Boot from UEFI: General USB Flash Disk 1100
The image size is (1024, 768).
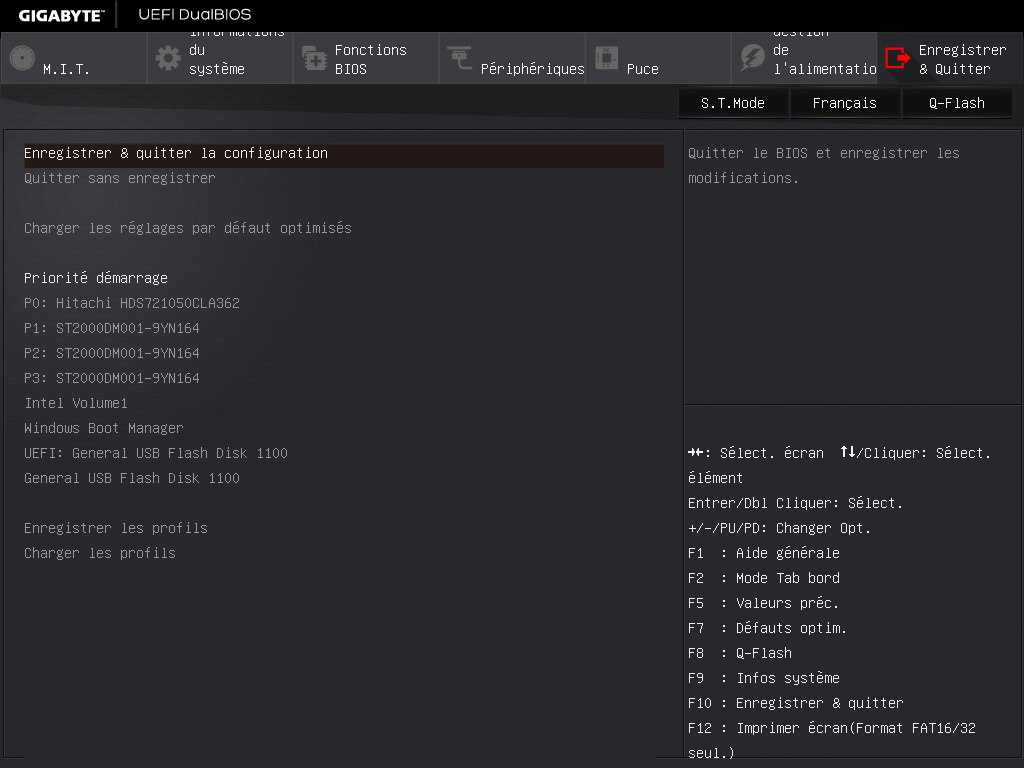pyautogui.click(x=155, y=453)
